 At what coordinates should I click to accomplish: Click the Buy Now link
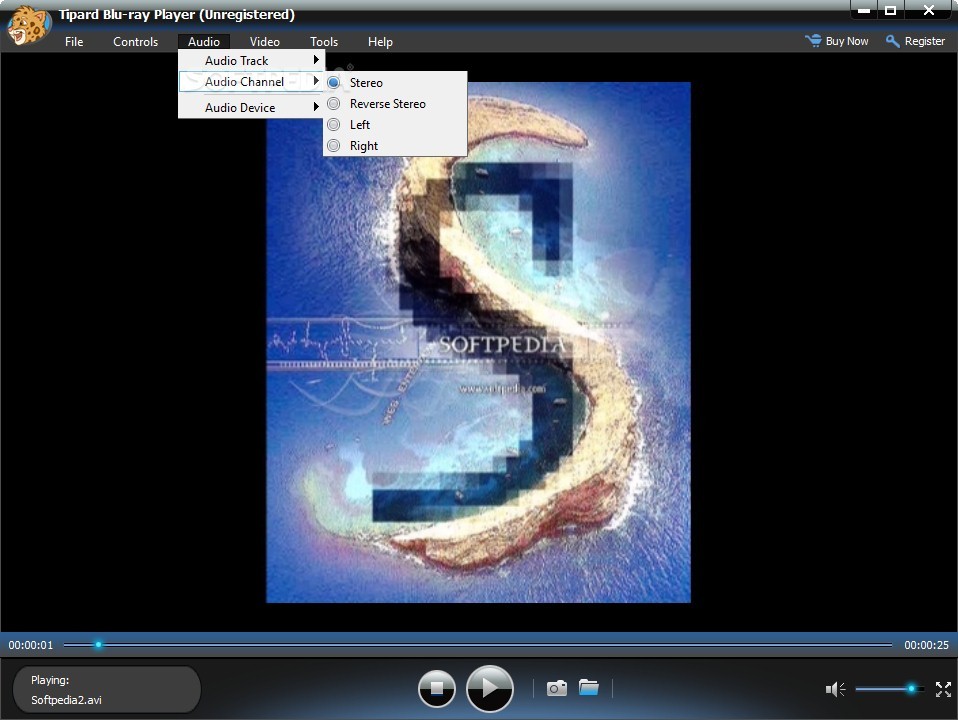pos(847,41)
